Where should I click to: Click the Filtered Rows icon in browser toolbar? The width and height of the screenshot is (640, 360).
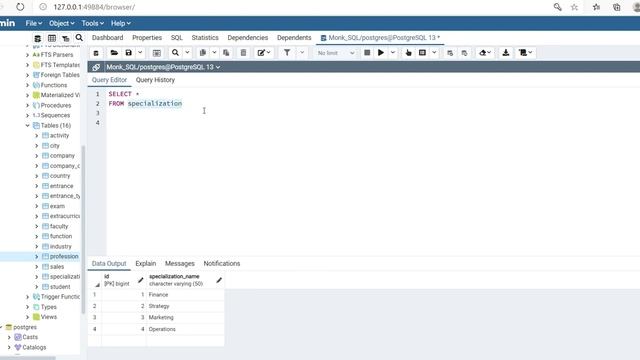pyautogui.click(x=65, y=38)
